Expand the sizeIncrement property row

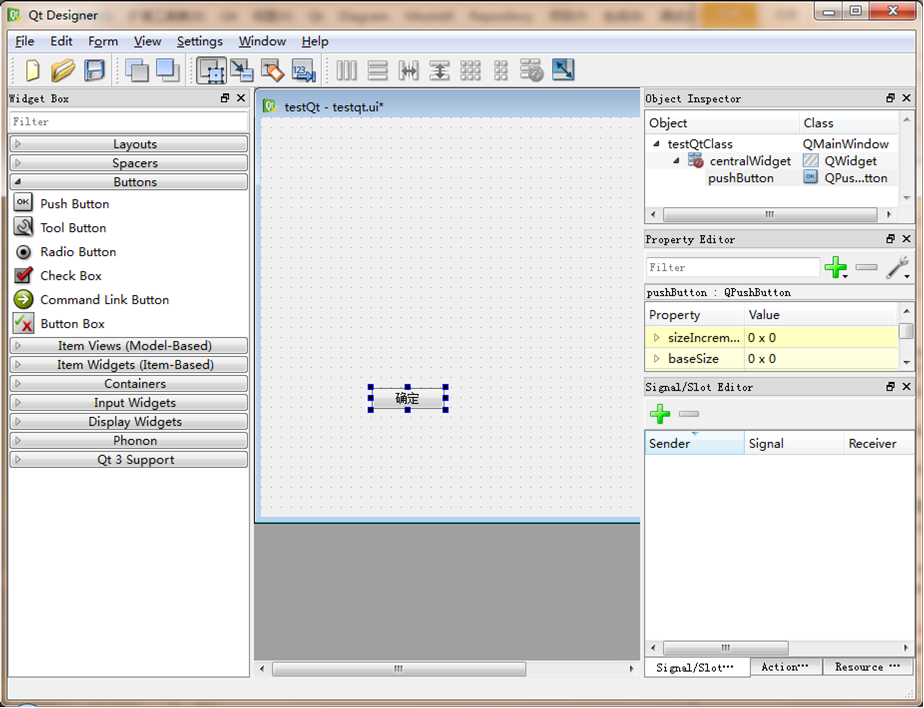[x=657, y=338]
